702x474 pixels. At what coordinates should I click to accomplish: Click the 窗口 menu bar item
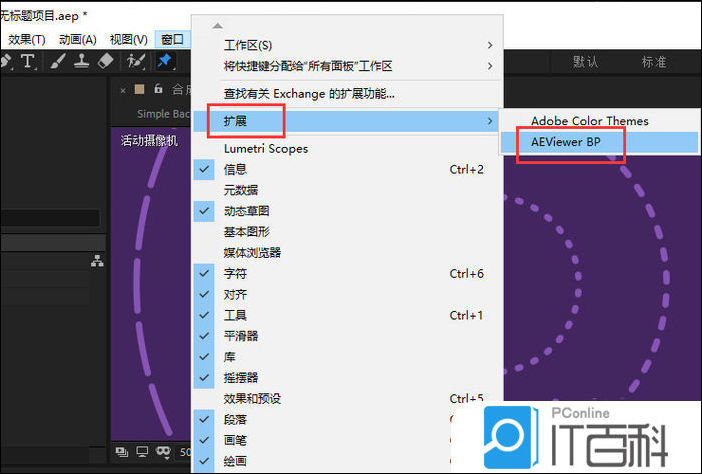pos(172,39)
